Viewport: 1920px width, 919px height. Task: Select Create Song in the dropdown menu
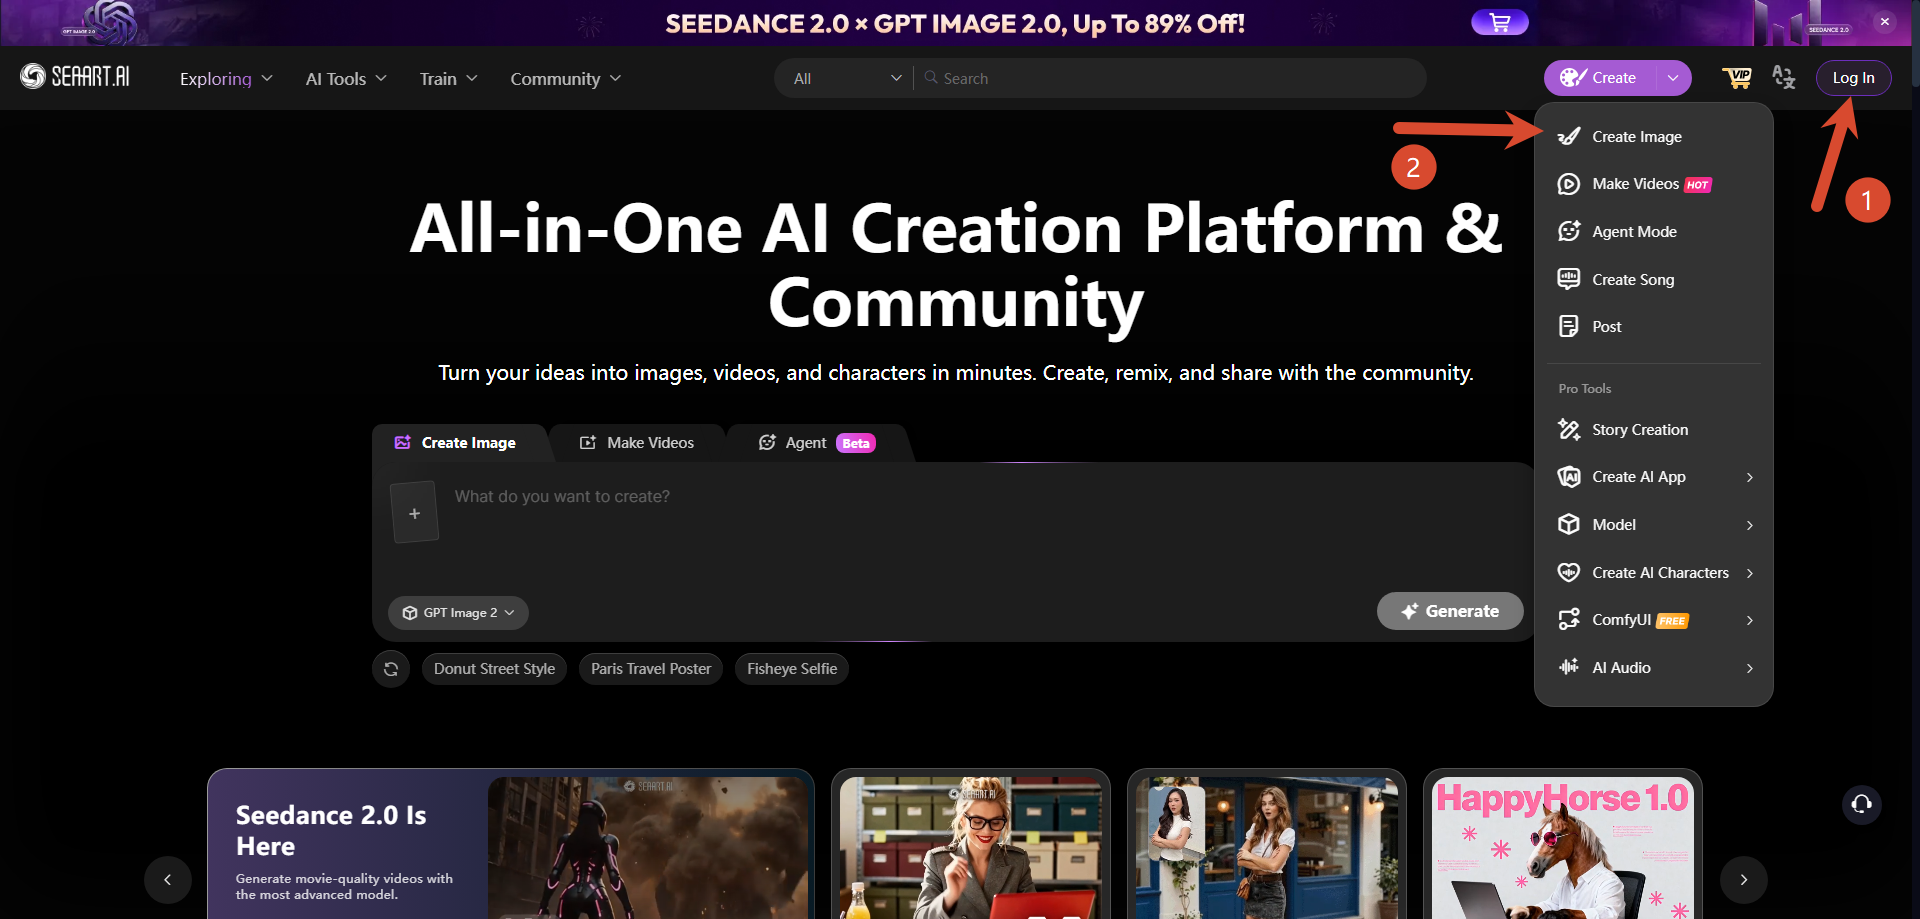pyautogui.click(x=1653, y=280)
